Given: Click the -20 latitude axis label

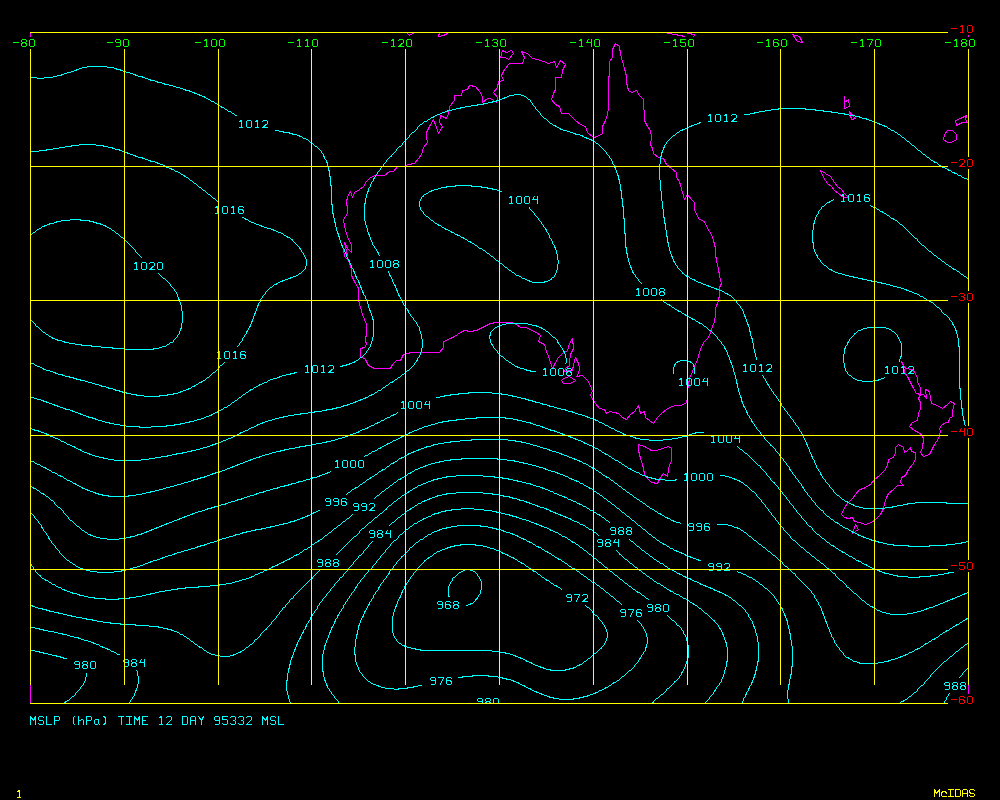Looking at the screenshot, I should (x=960, y=163).
